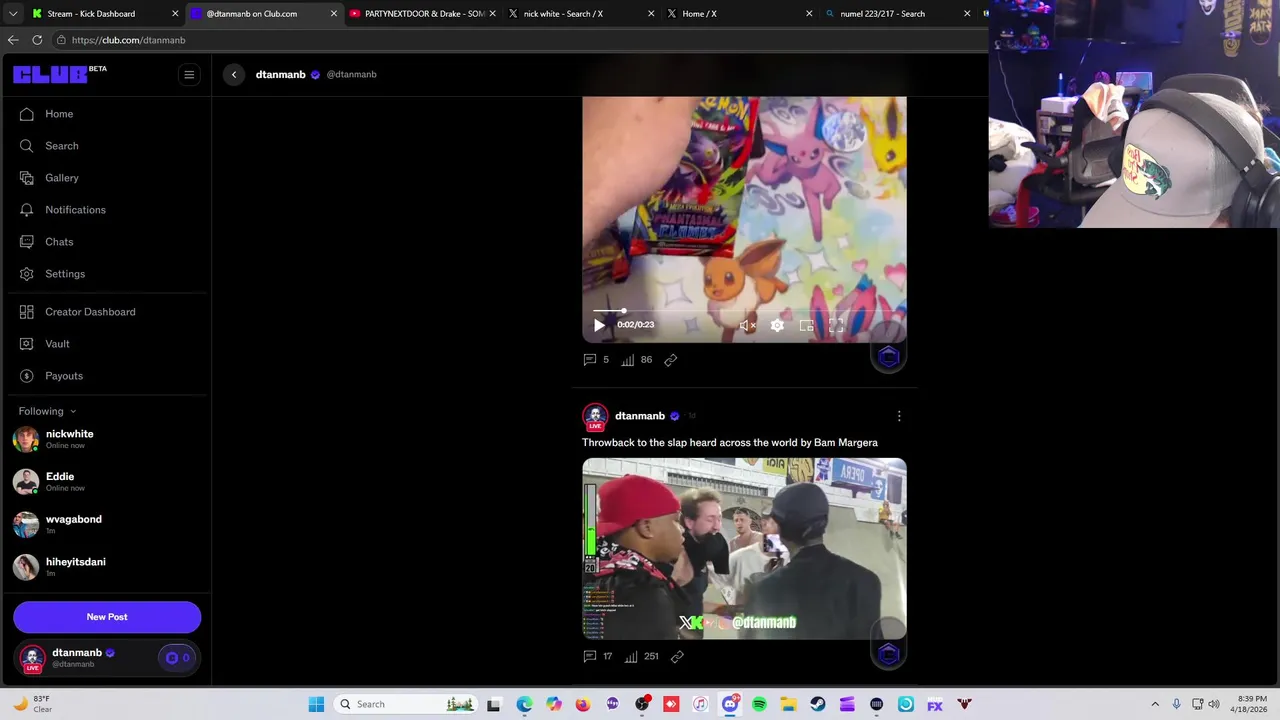Image resolution: width=1280 pixels, height=720 pixels.
Task: Open the Payouts page
Action: 64,376
